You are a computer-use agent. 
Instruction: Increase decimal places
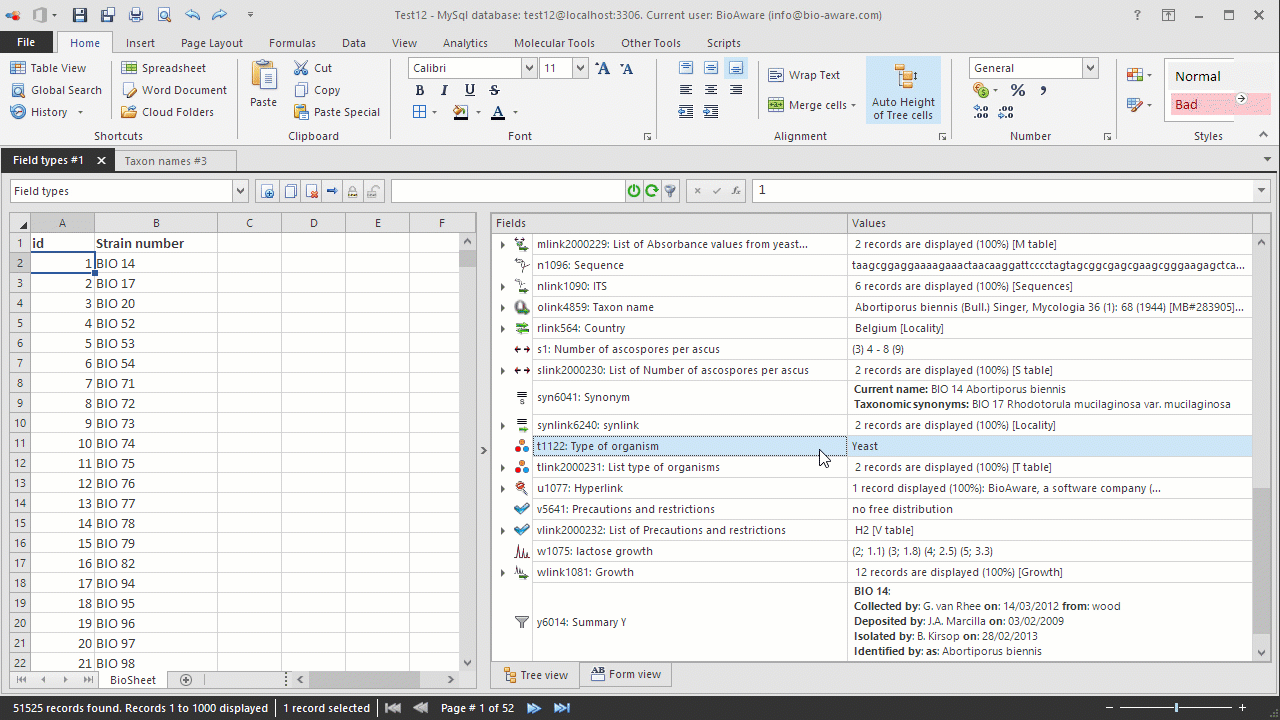coord(981,112)
